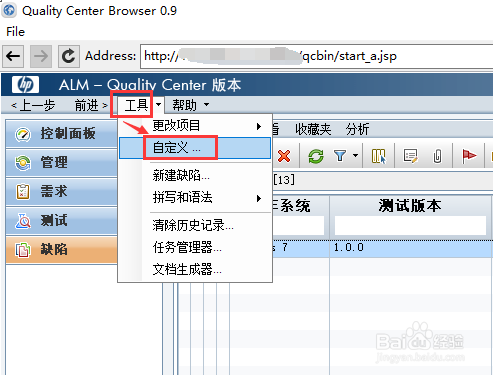Click the 需求 requirements clipboard icon

tap(23, 192)
